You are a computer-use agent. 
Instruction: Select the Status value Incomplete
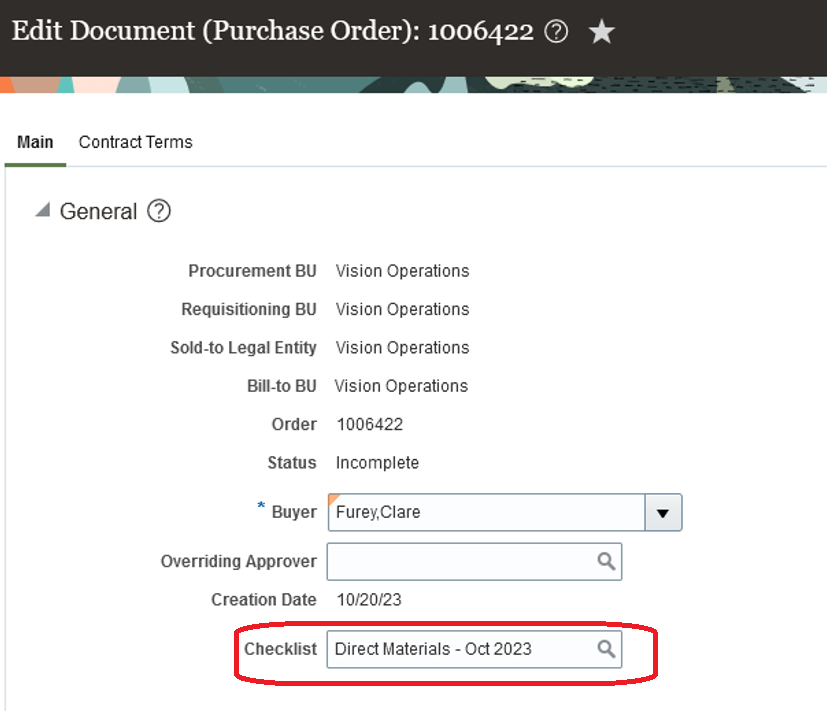pyautogui.click(x=377, y=463)
